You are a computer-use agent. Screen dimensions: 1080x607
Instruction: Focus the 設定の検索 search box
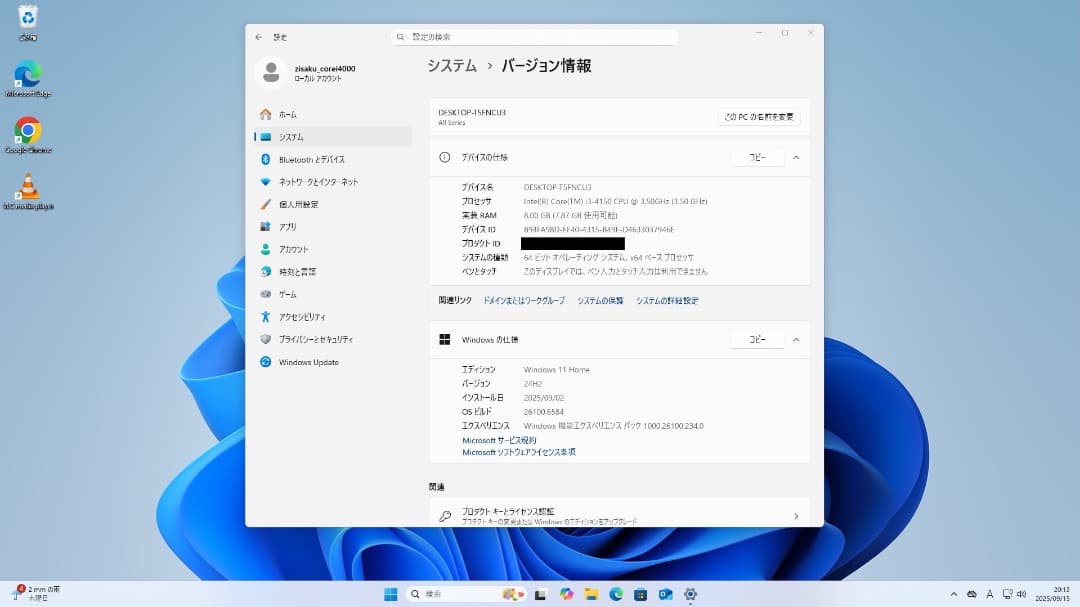point(534,37)
